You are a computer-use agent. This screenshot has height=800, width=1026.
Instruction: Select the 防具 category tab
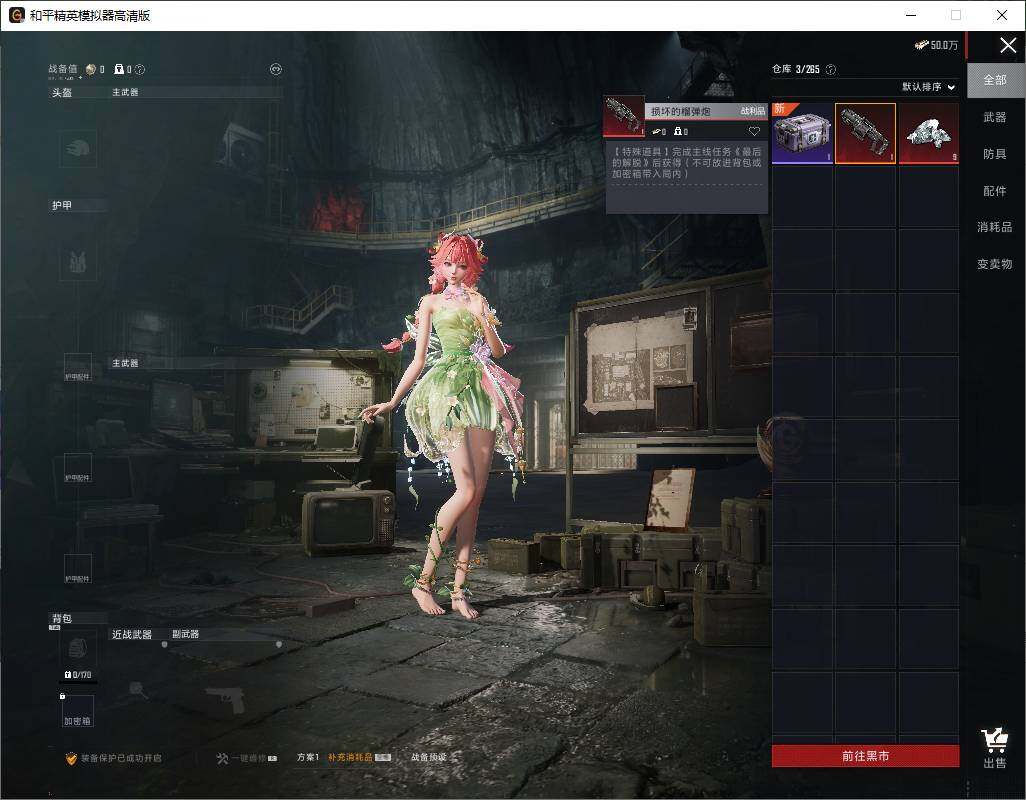pos(995,154)
